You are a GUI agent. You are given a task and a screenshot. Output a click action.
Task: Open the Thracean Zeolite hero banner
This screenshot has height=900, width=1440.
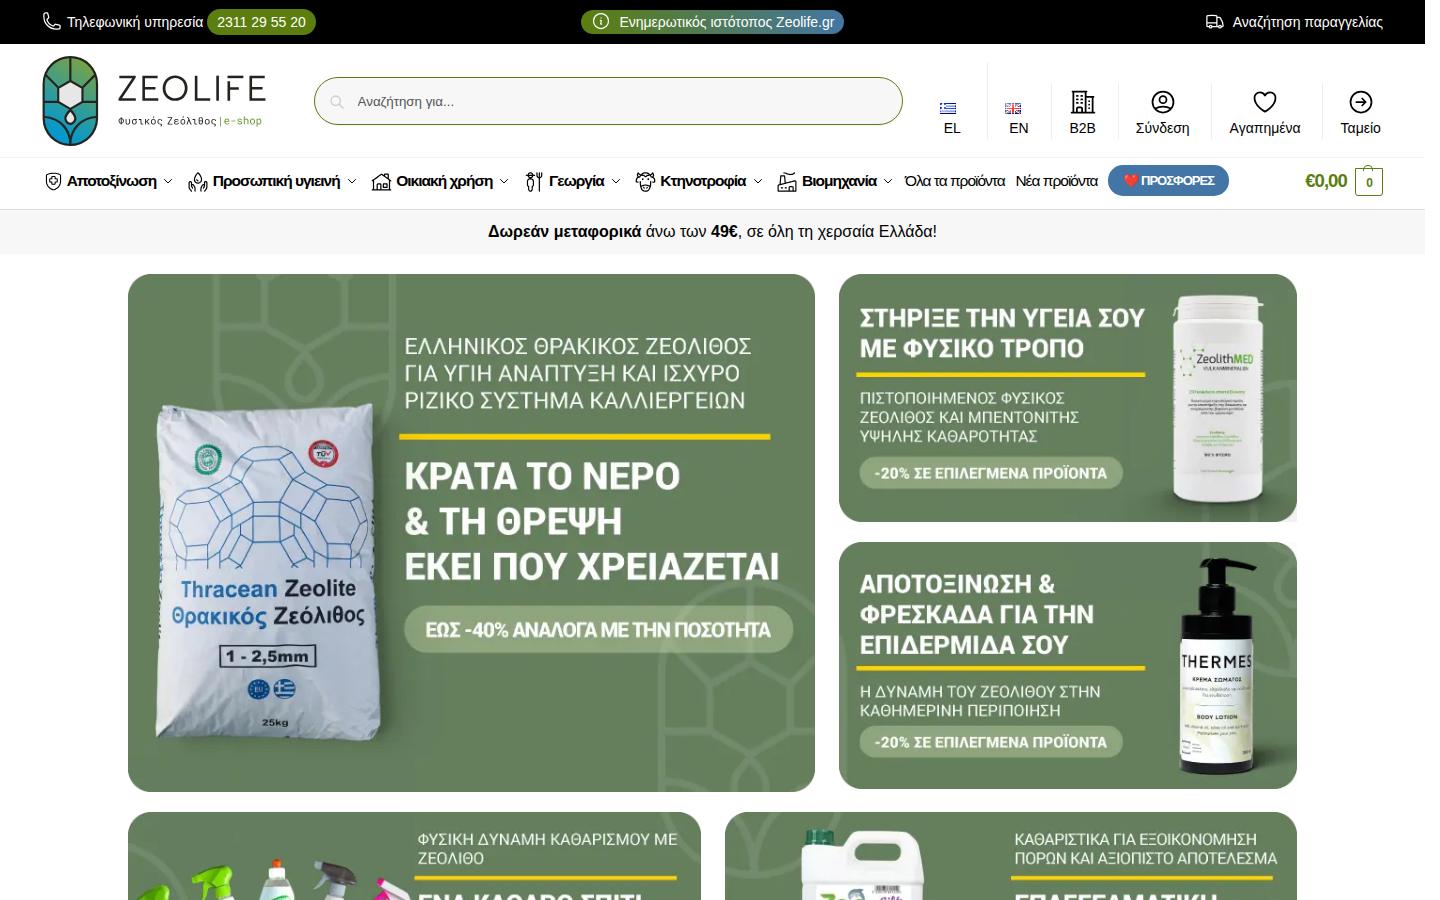471,533
